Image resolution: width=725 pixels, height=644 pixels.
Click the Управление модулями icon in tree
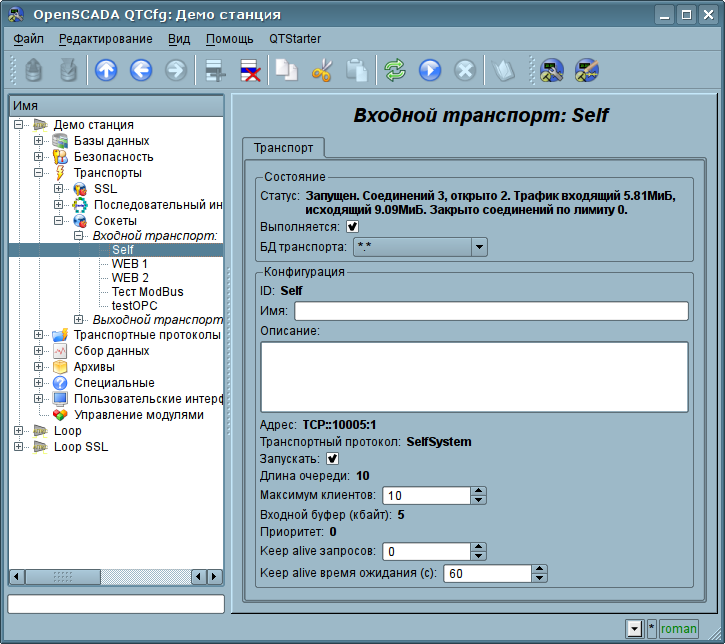[x=60, y=415]
